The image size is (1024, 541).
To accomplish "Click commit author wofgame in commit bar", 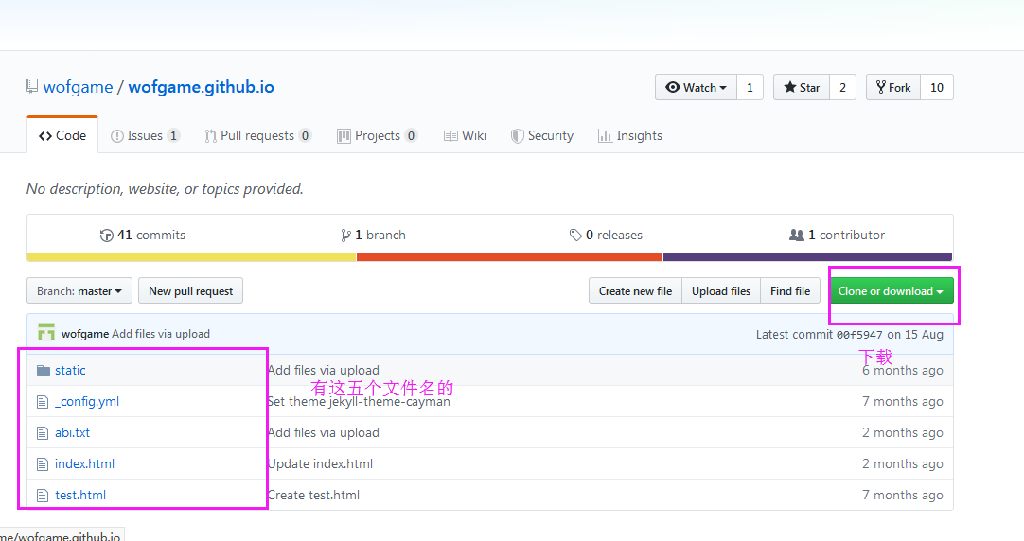I will pyautogui.click(x=85, y=334).
